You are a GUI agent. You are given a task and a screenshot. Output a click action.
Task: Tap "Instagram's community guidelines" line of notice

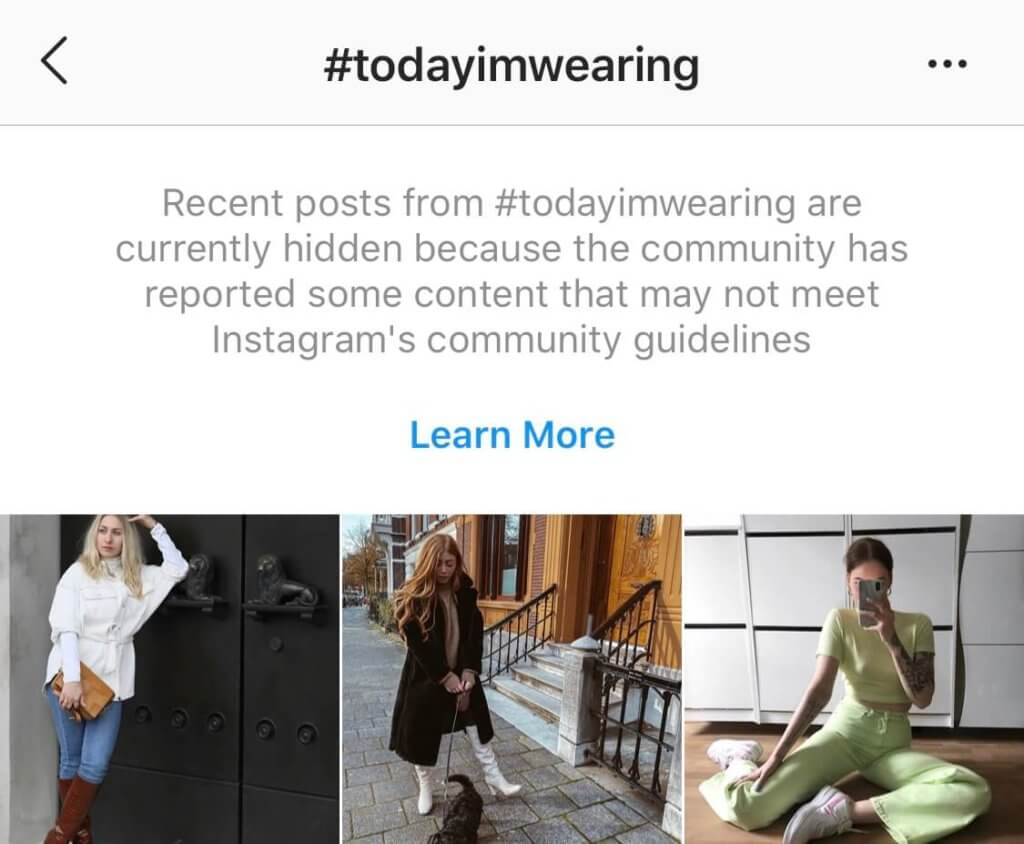511,341
